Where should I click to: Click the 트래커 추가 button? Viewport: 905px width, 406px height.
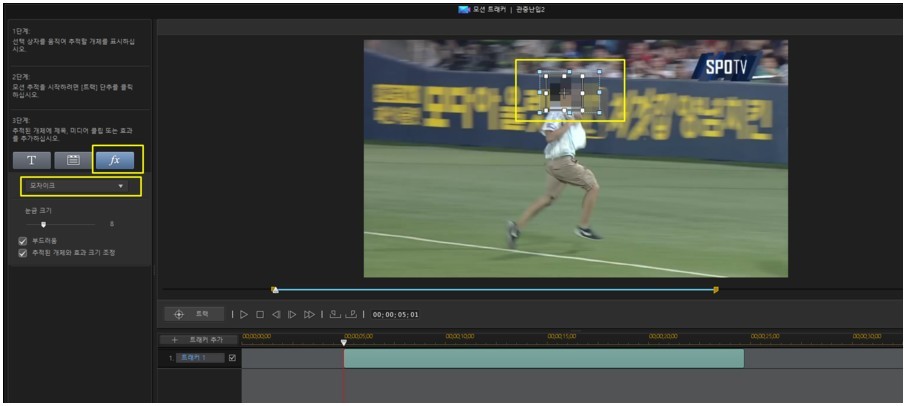pos(198,340)
